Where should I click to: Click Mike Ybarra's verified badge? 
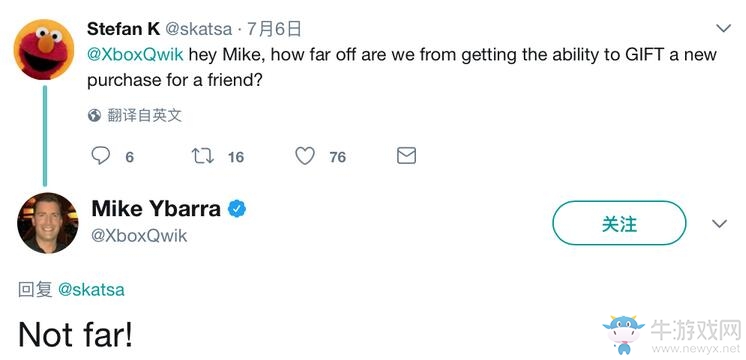236,209
